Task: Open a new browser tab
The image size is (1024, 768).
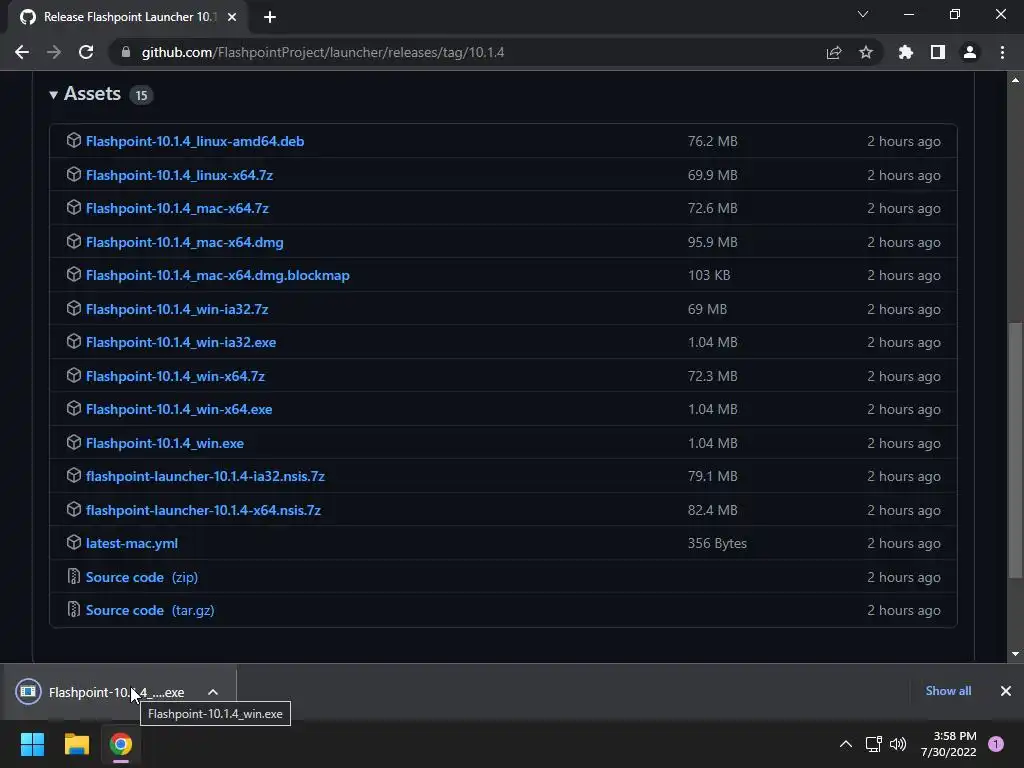Action: pyautogui.click(x=270, y=17)
